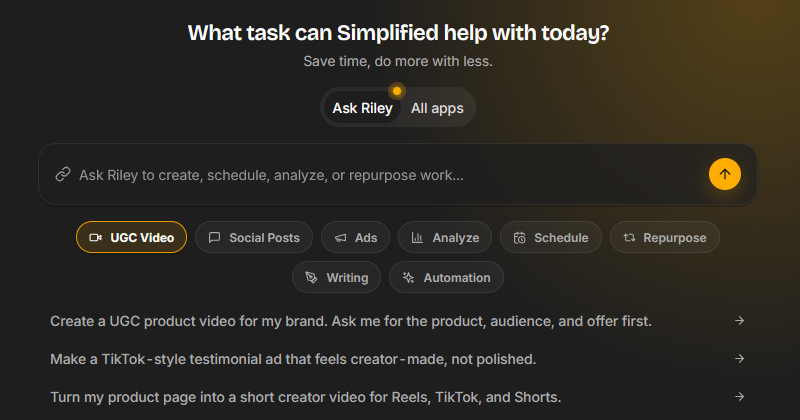Click the orange send arrow button
The height and width of the screenshot is (420, 800).
(x=724, y=174)
